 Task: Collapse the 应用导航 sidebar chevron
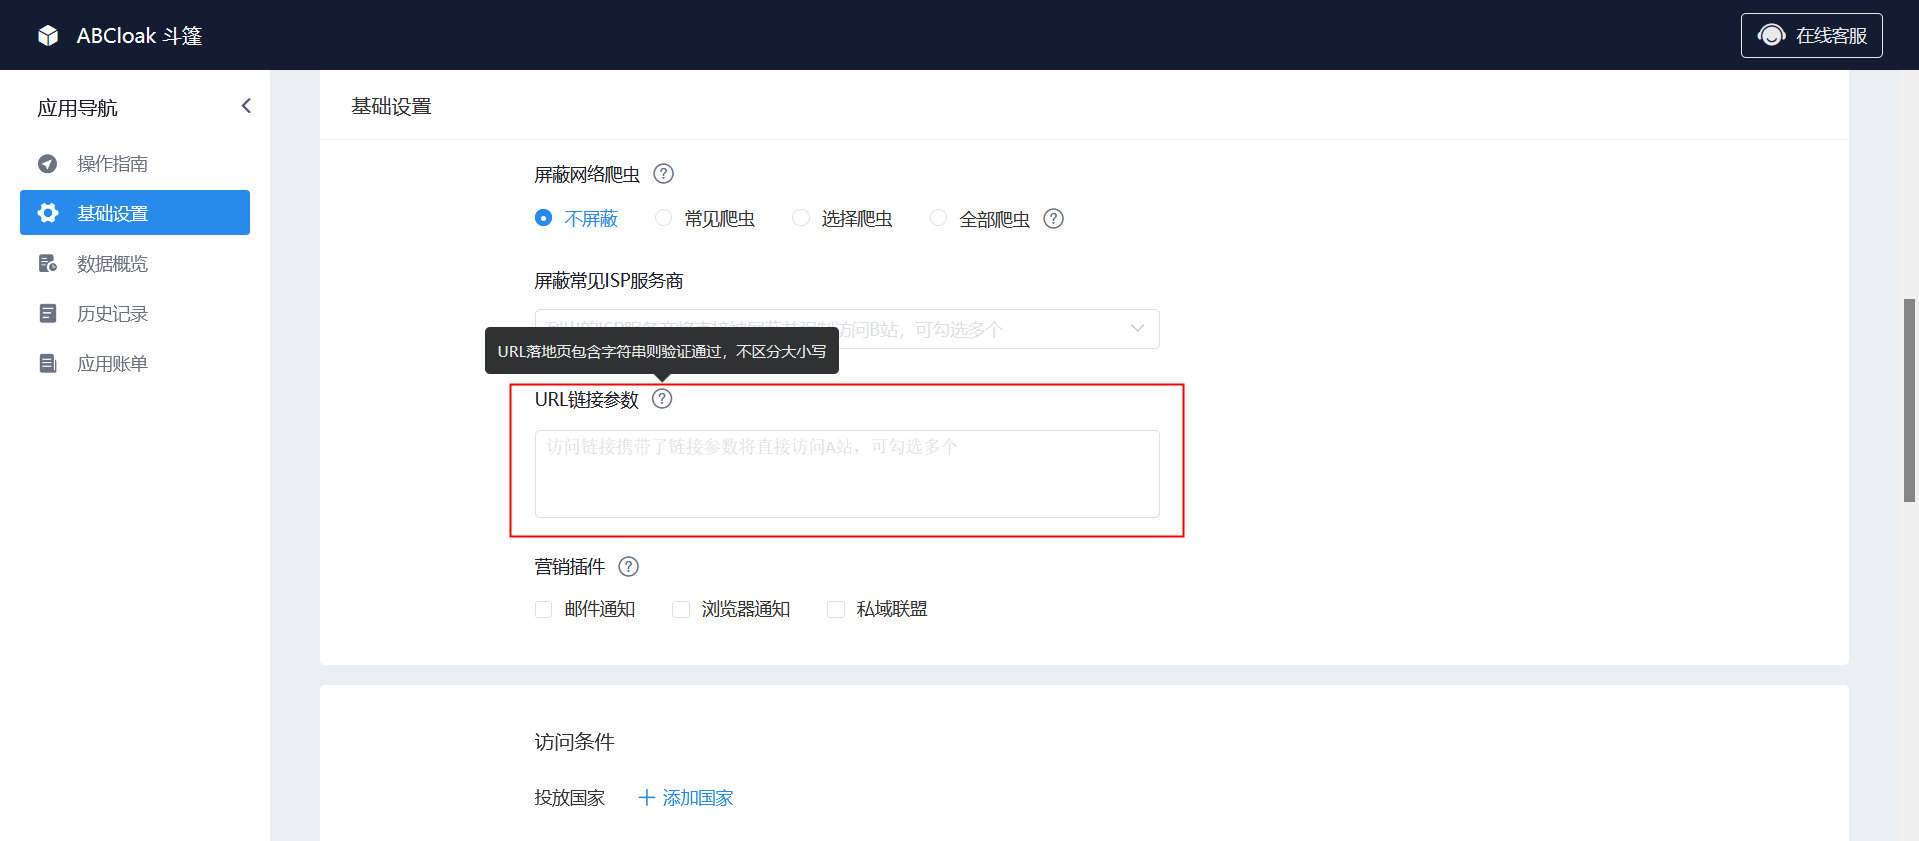(246, 106)
